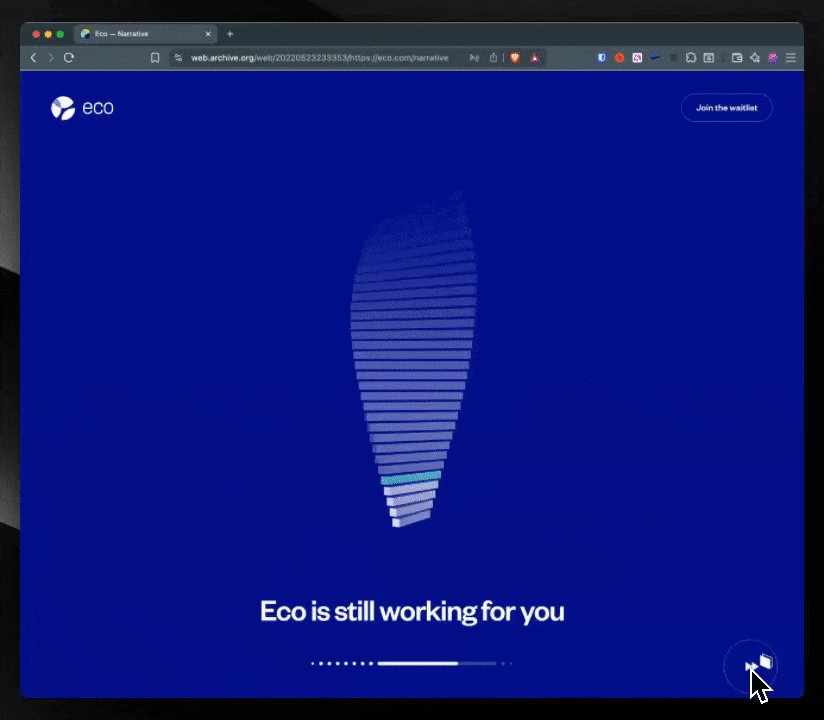This screenshot has width=824, height=720.
Task: Toggle the browser sidebar panel icon
Action: [709, 58]
